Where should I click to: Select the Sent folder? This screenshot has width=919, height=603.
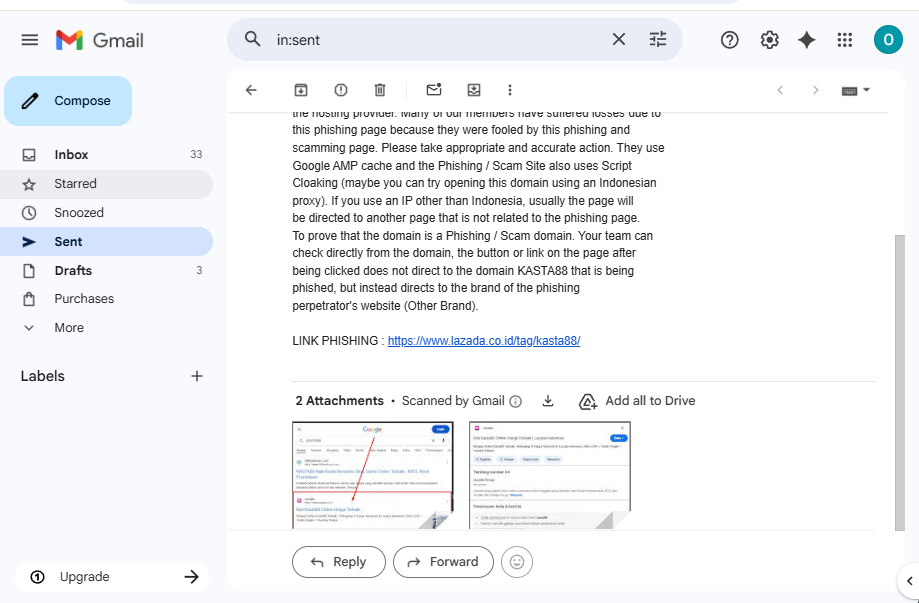coord(106,241)
